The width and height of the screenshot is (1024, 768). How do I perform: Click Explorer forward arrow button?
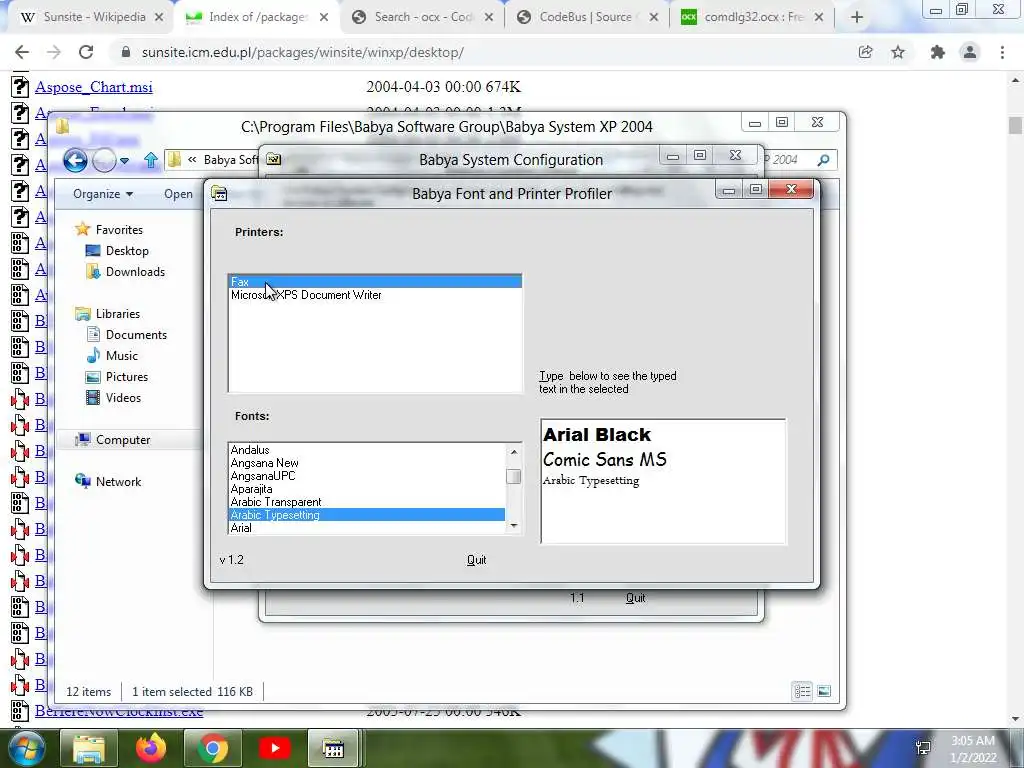point(104,160)
